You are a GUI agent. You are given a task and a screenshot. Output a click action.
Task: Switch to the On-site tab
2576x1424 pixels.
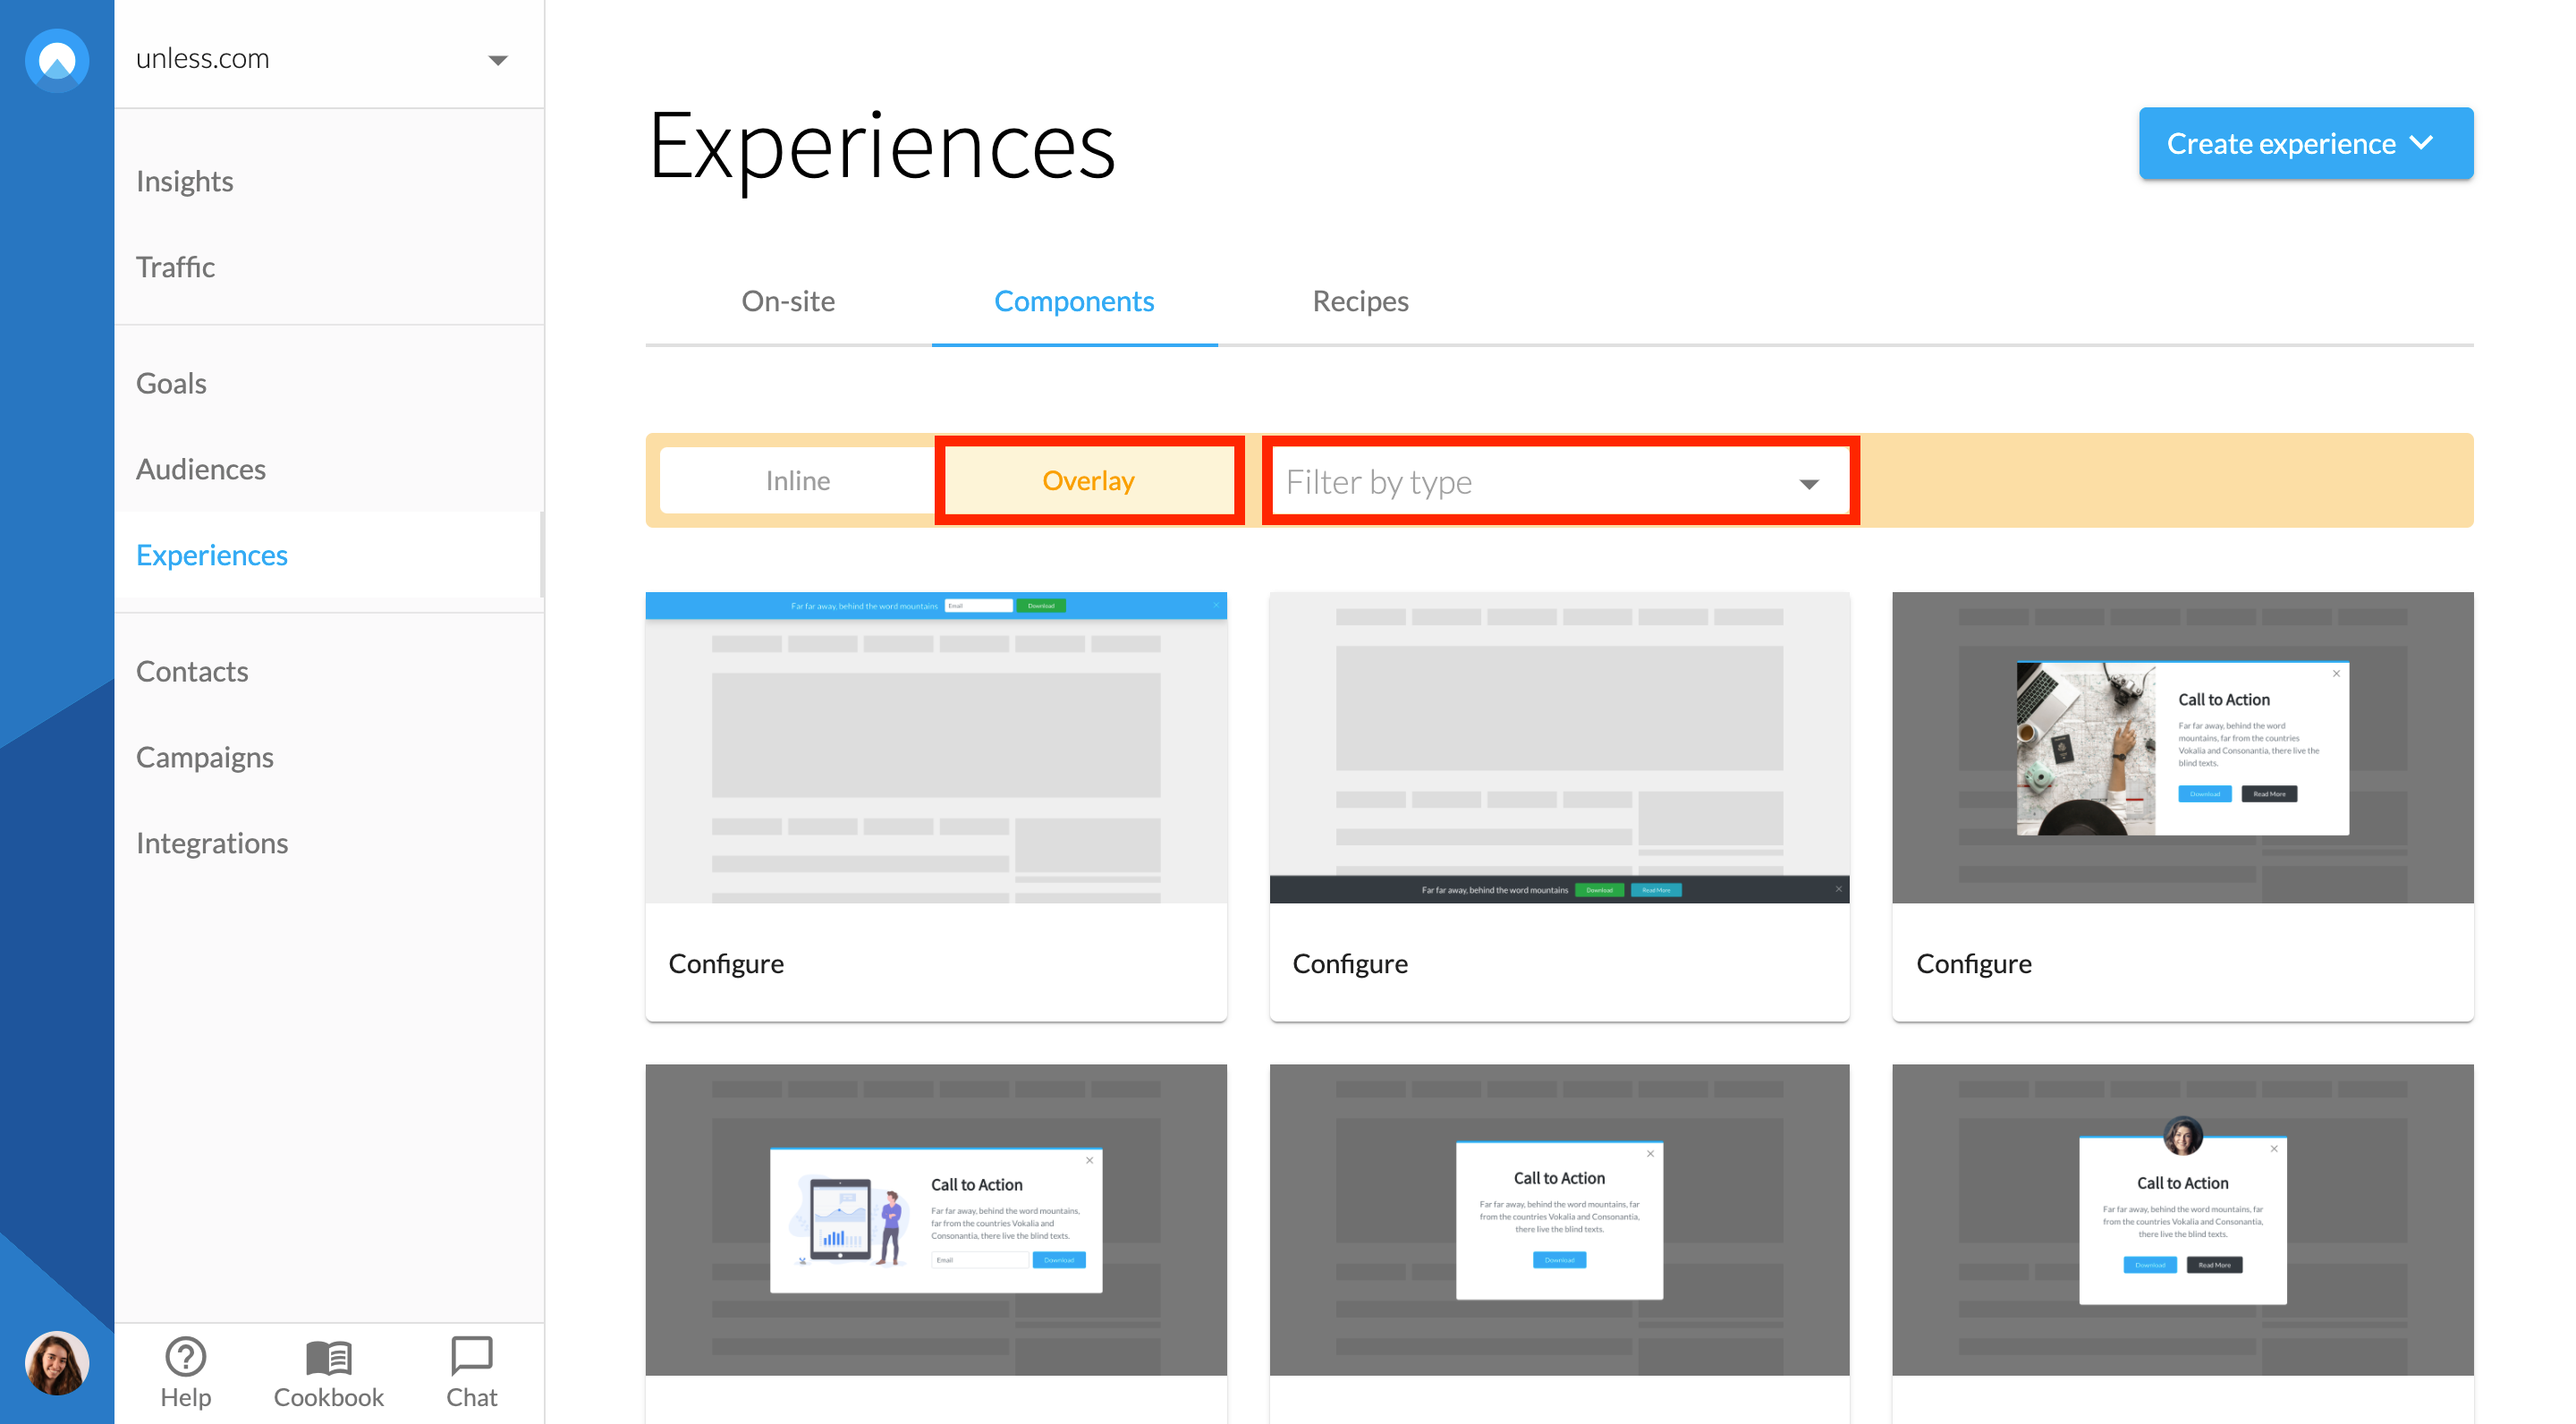click(788, 301)
